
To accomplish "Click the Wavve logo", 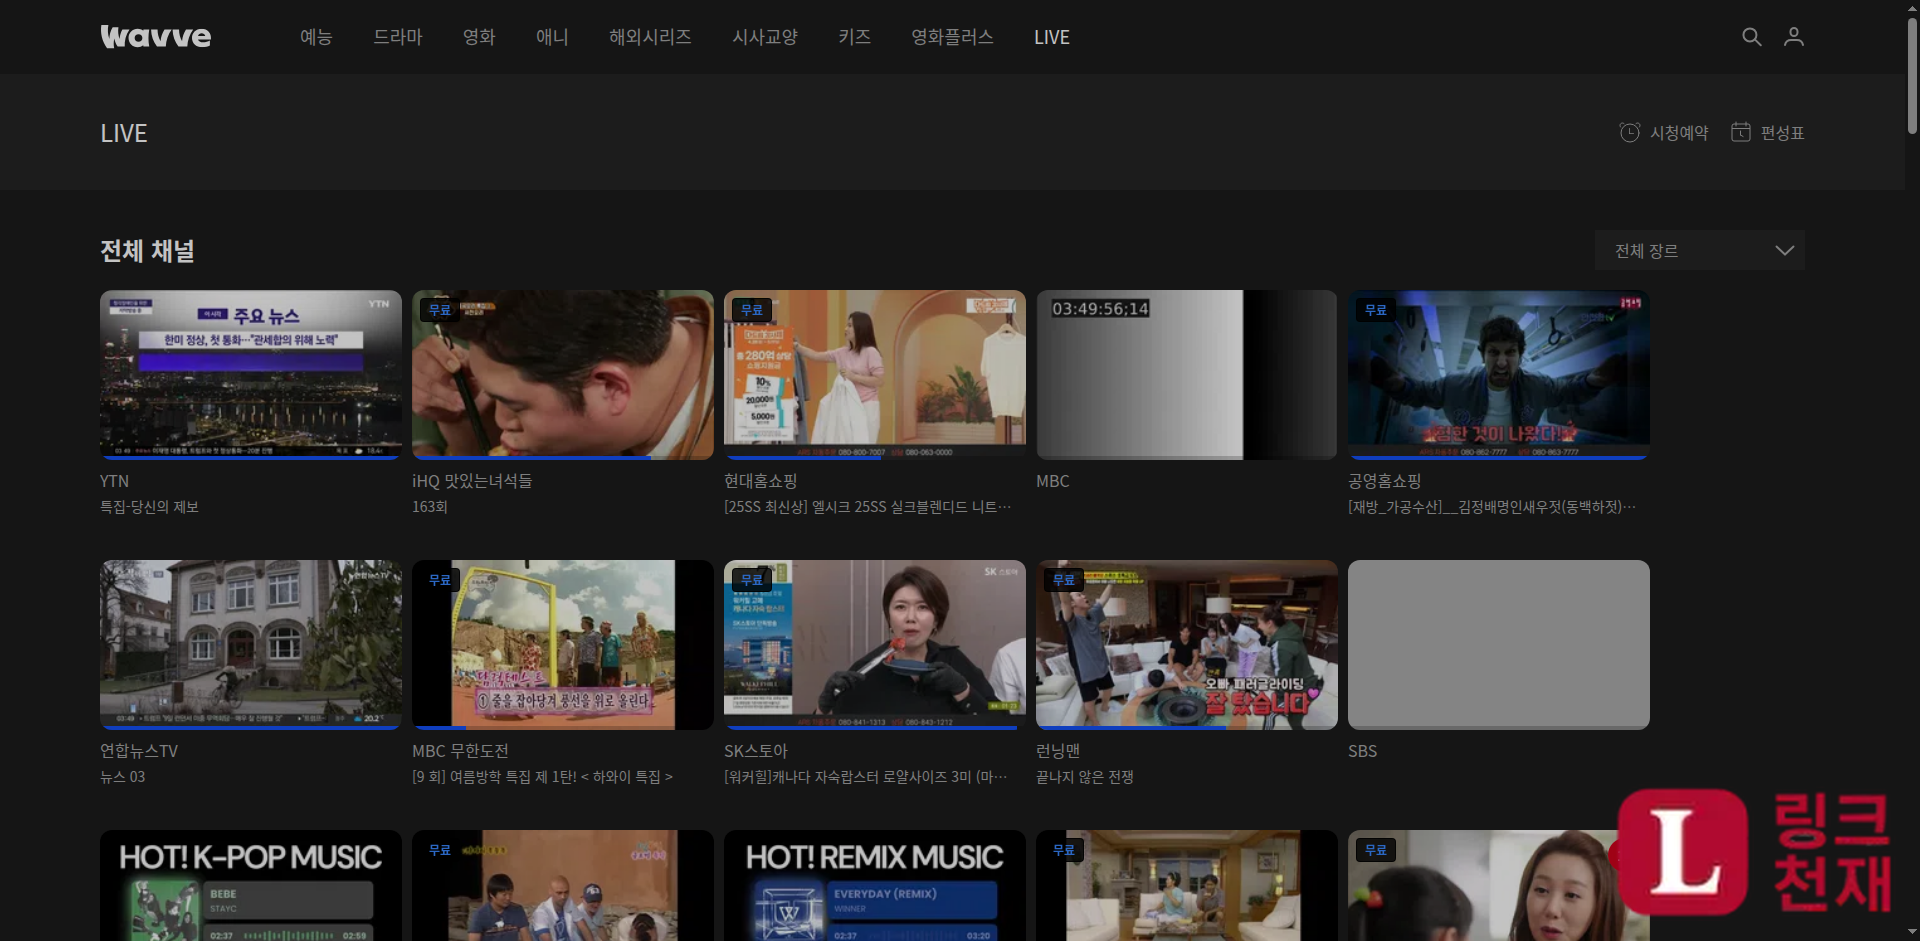I will click(x=156, y=37).
